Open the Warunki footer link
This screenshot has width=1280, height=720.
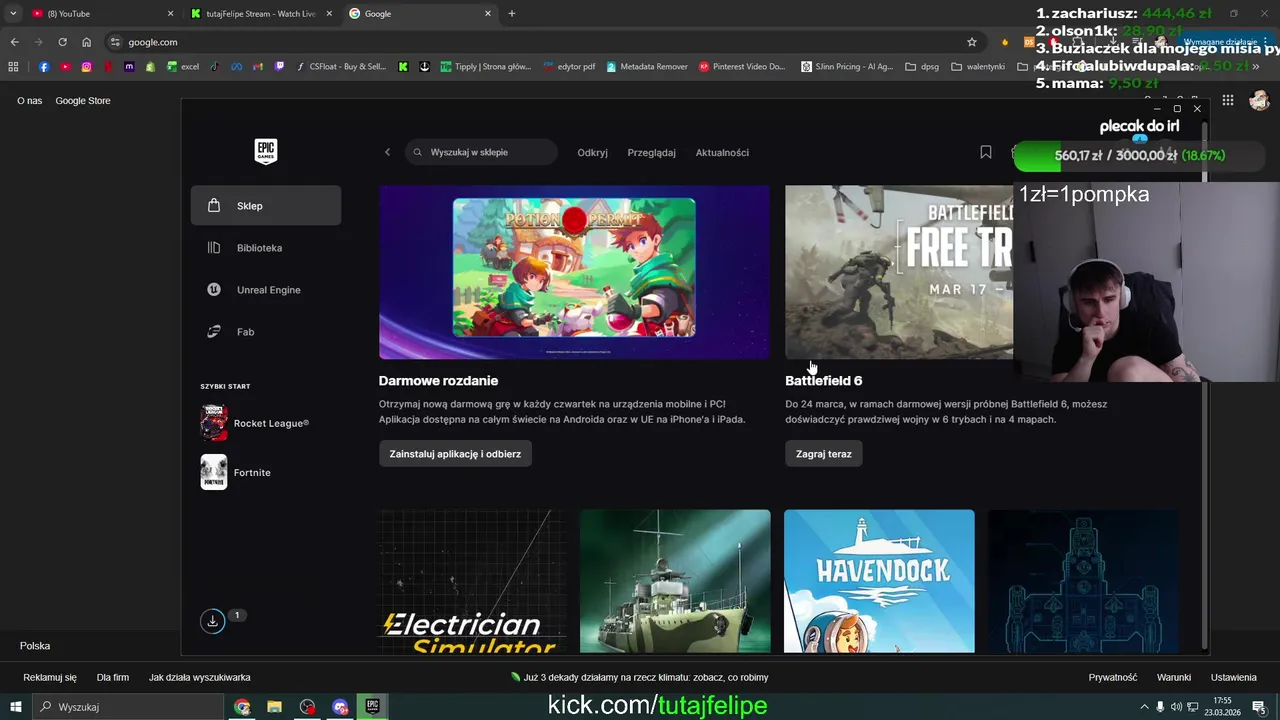coord(1174,677)
